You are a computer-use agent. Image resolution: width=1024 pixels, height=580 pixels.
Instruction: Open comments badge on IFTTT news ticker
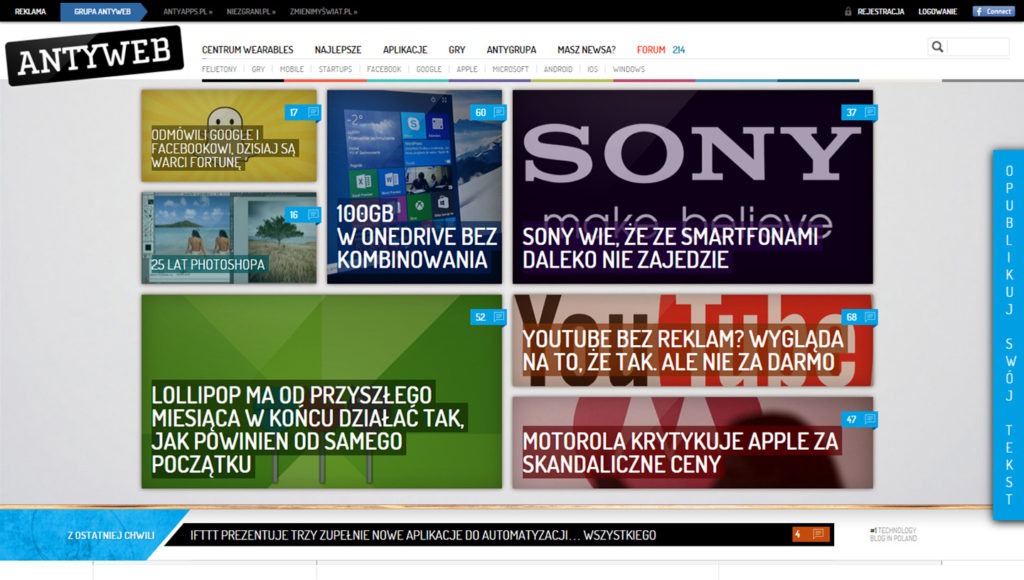810,534
